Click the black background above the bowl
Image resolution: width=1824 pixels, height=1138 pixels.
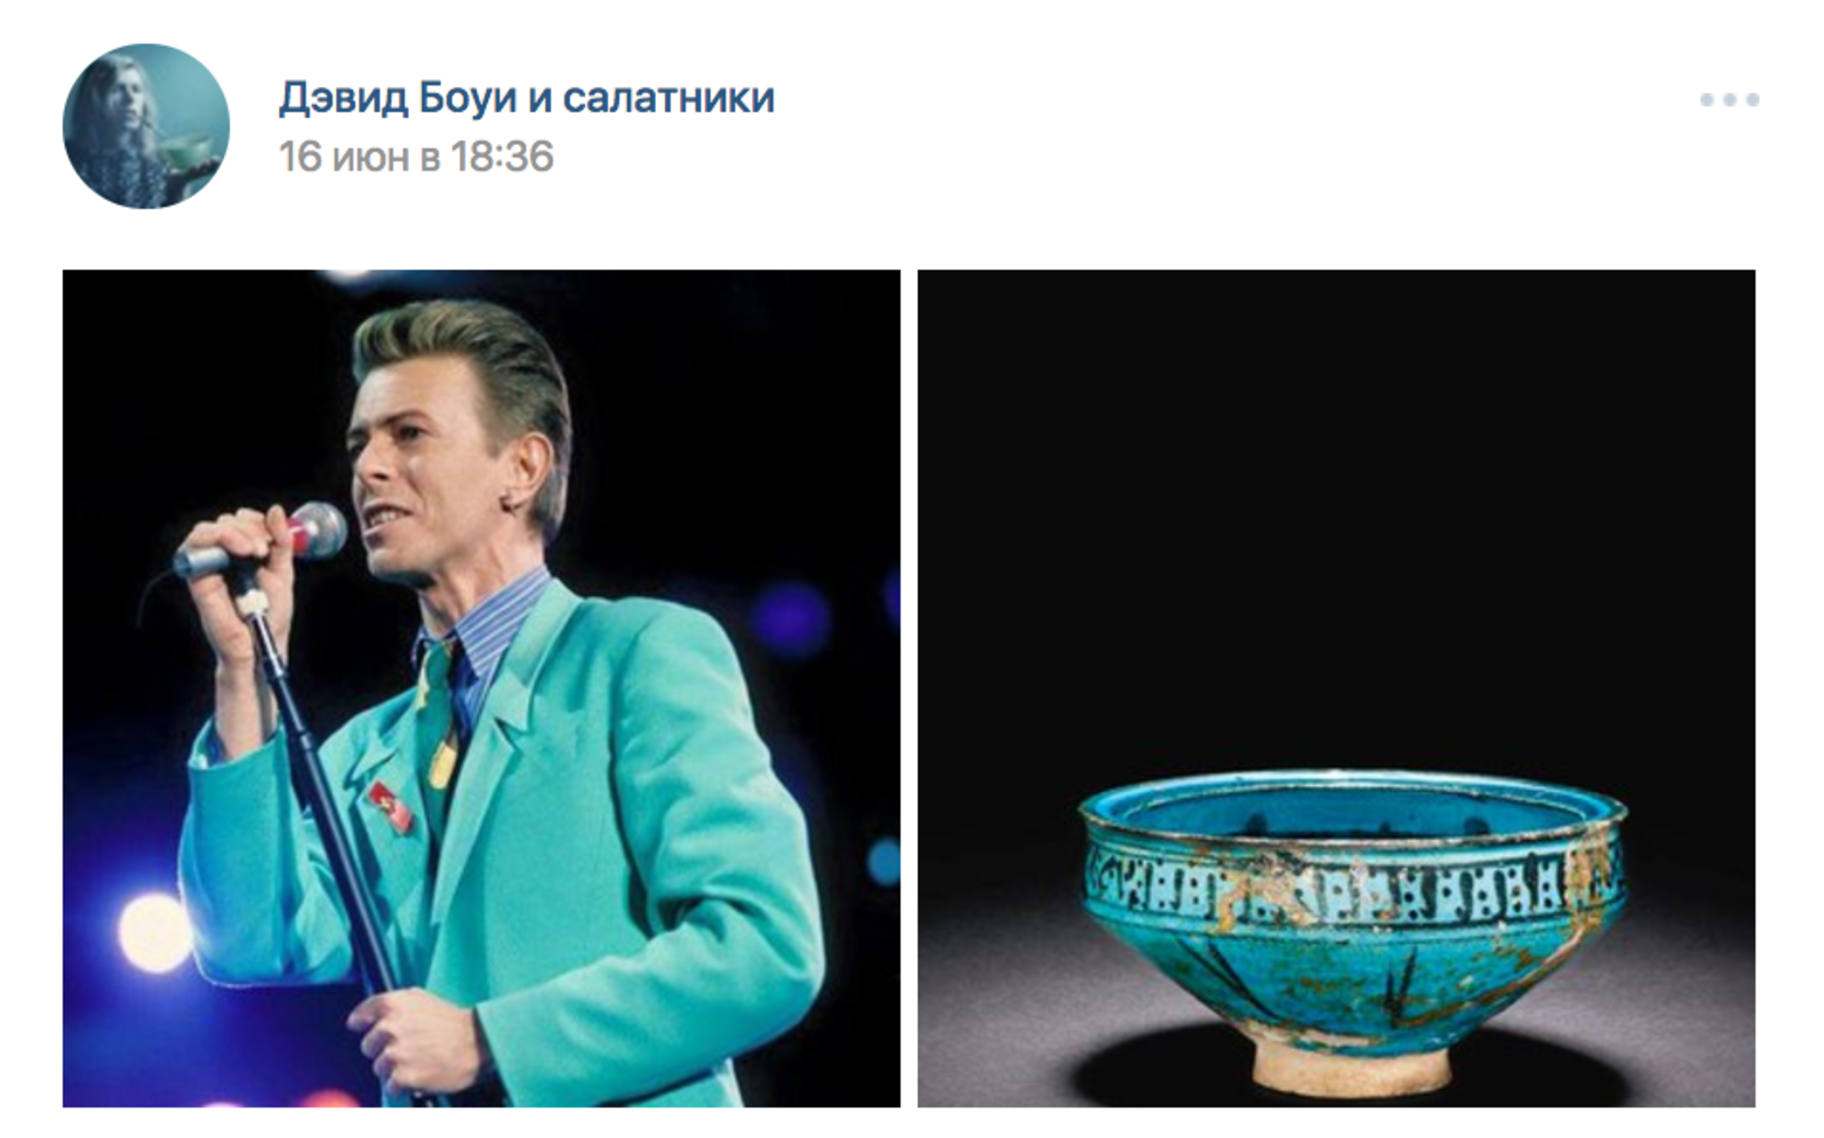[x=1336, y=500]
